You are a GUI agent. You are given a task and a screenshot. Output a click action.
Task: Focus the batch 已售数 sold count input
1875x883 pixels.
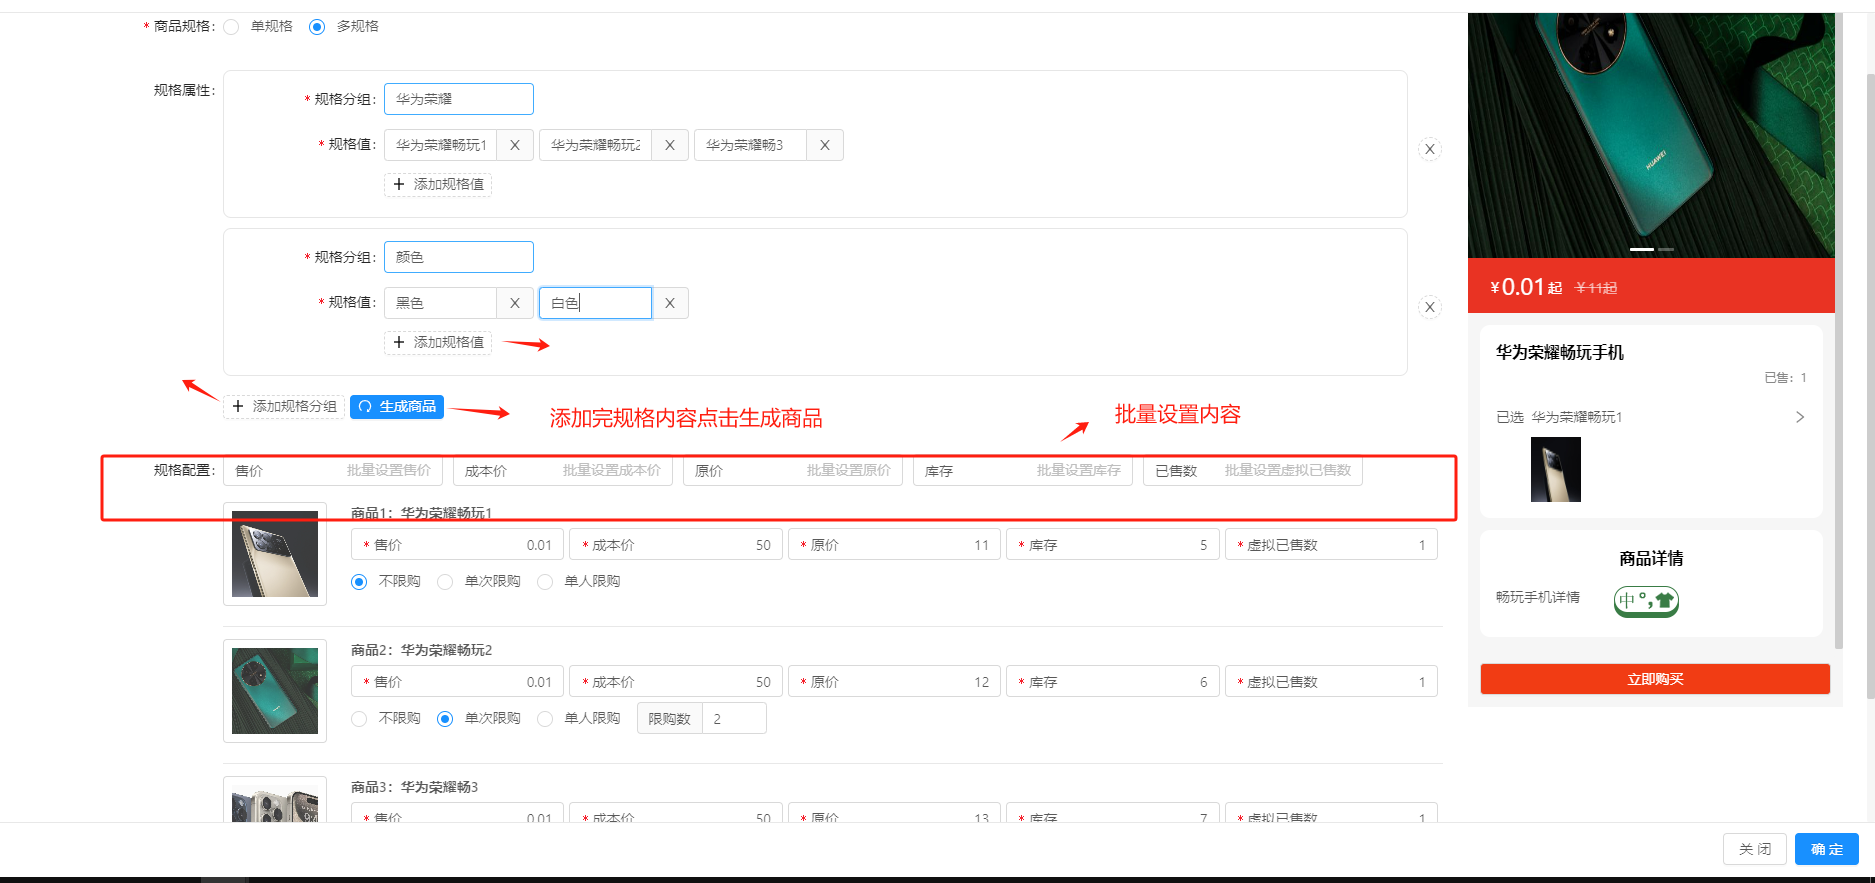tap(1253, 470)
